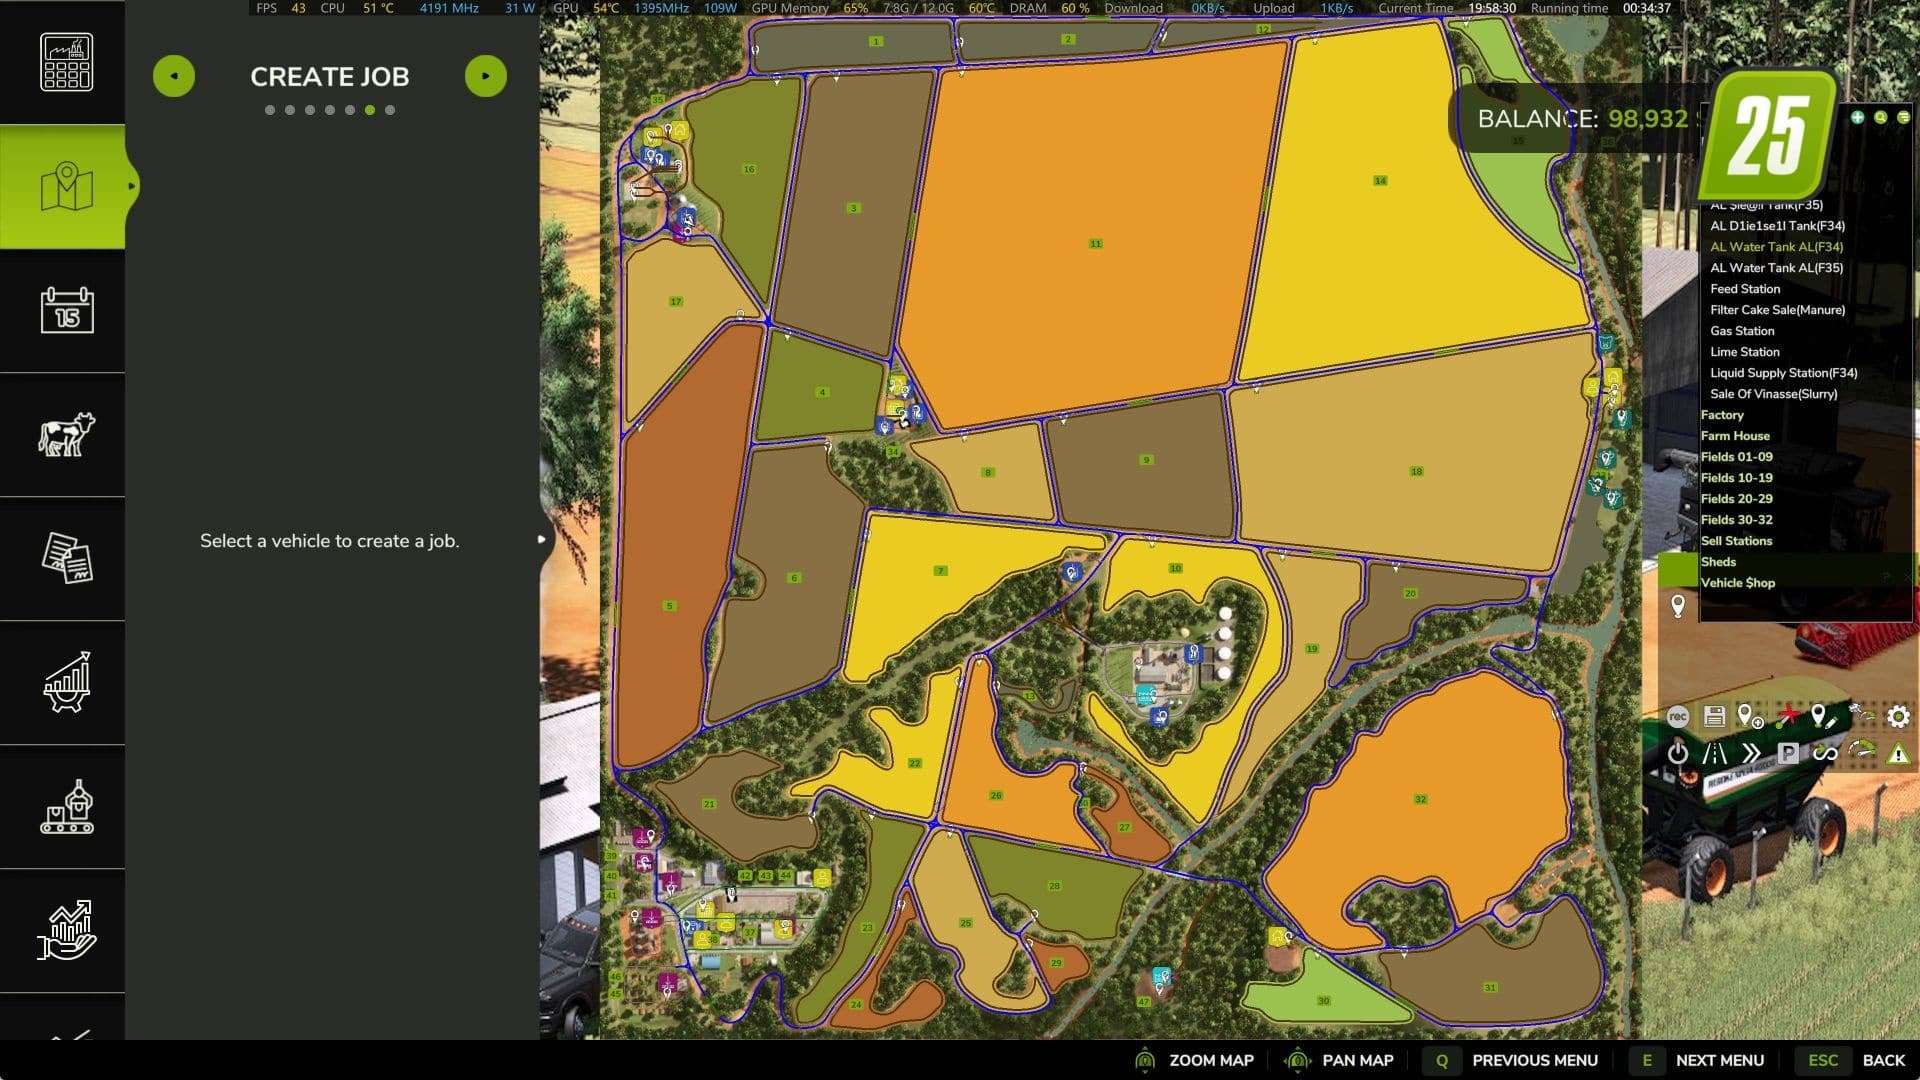This screenshot has width=1920, height=1080.
Task: Click the AutoDrive save floppy disk icon
Action: click(x=1714, y=716)
